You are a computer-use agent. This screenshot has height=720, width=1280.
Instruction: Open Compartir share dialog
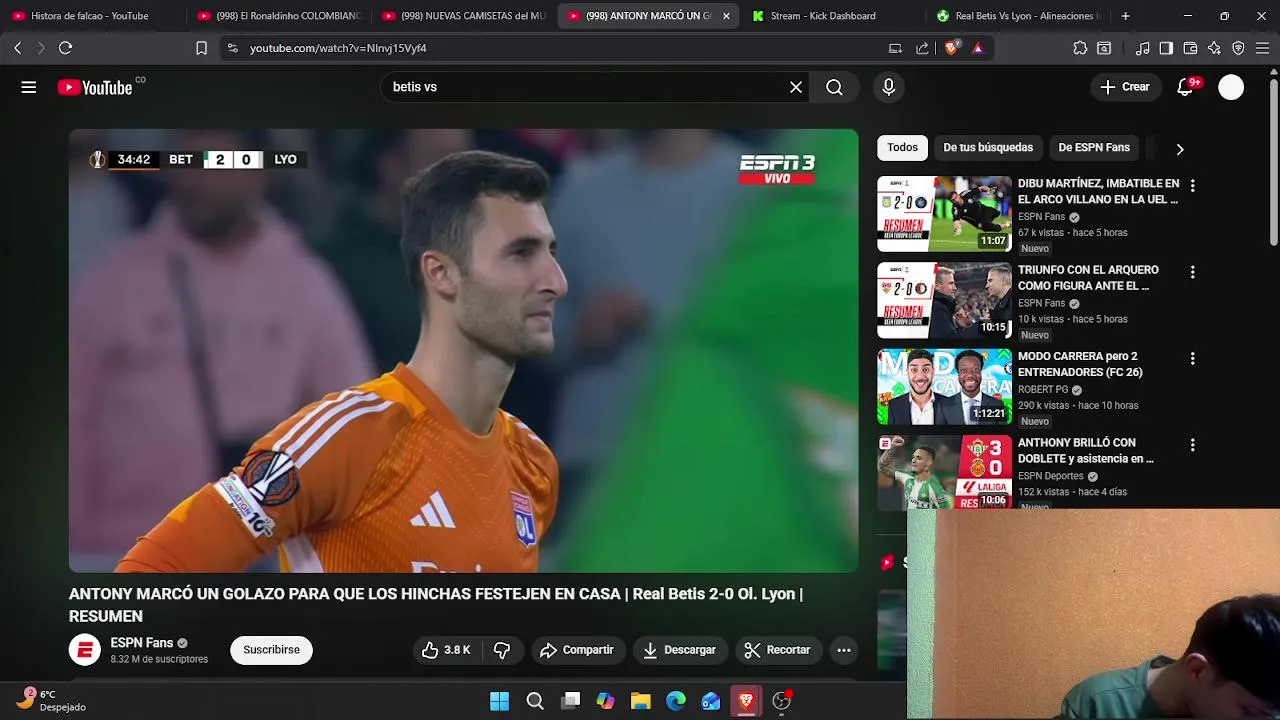pyautogui.click(x=578, y=650)
